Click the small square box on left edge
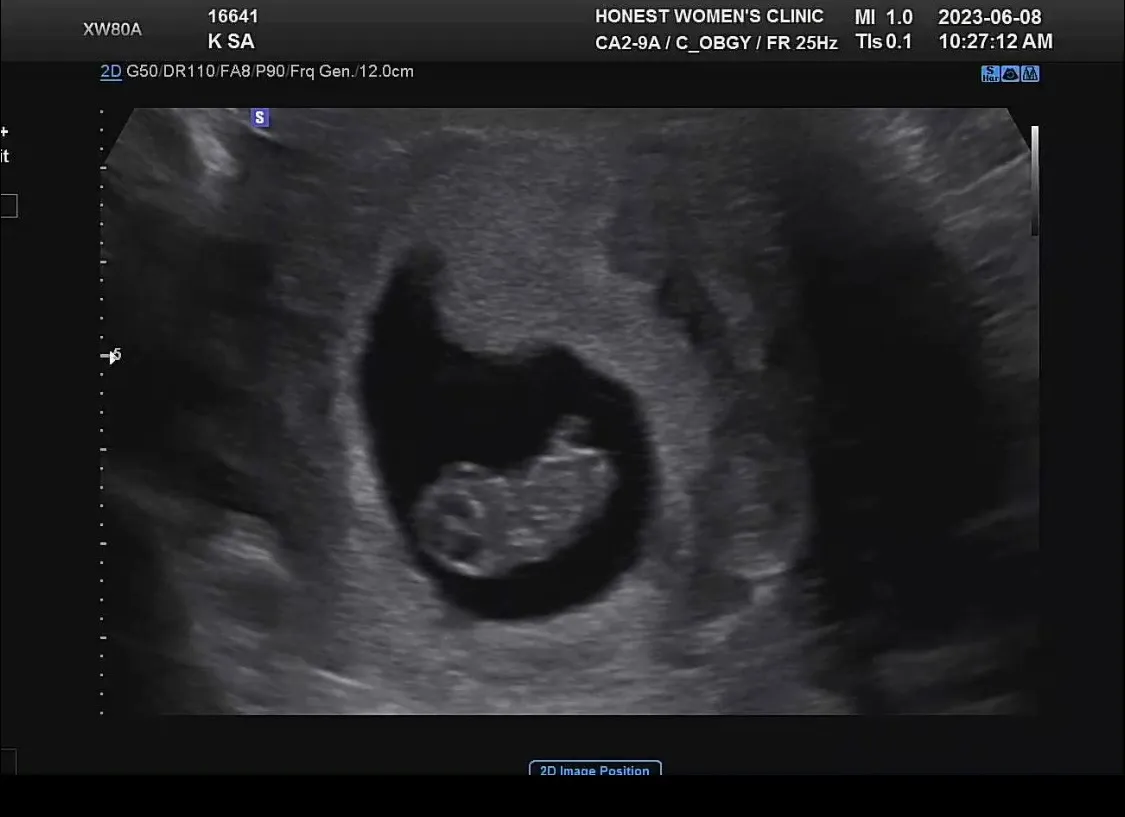Viewport: 1125px width, 817px height. coord(8,206)
